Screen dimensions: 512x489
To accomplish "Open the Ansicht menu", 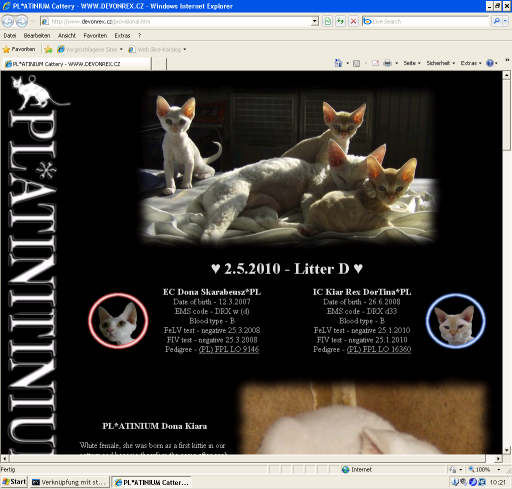I will click(67, 35).
